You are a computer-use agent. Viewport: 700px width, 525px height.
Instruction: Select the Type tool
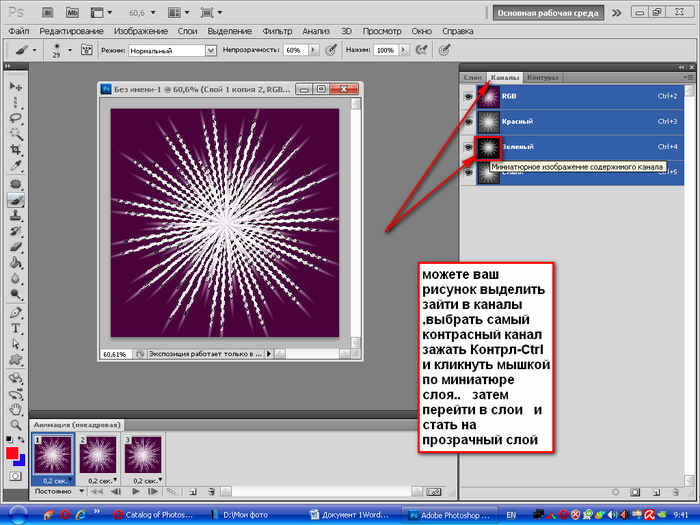[x=16, y=328]
